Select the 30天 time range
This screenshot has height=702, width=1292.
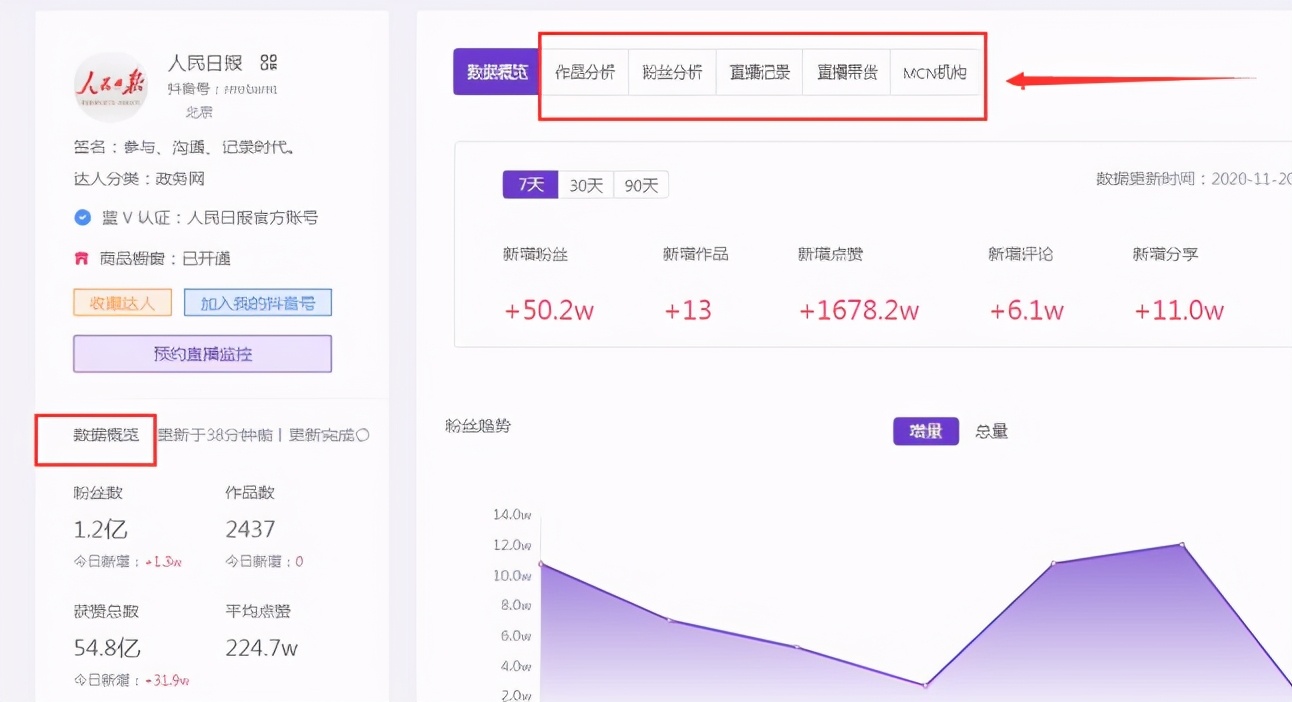point(586,185)
